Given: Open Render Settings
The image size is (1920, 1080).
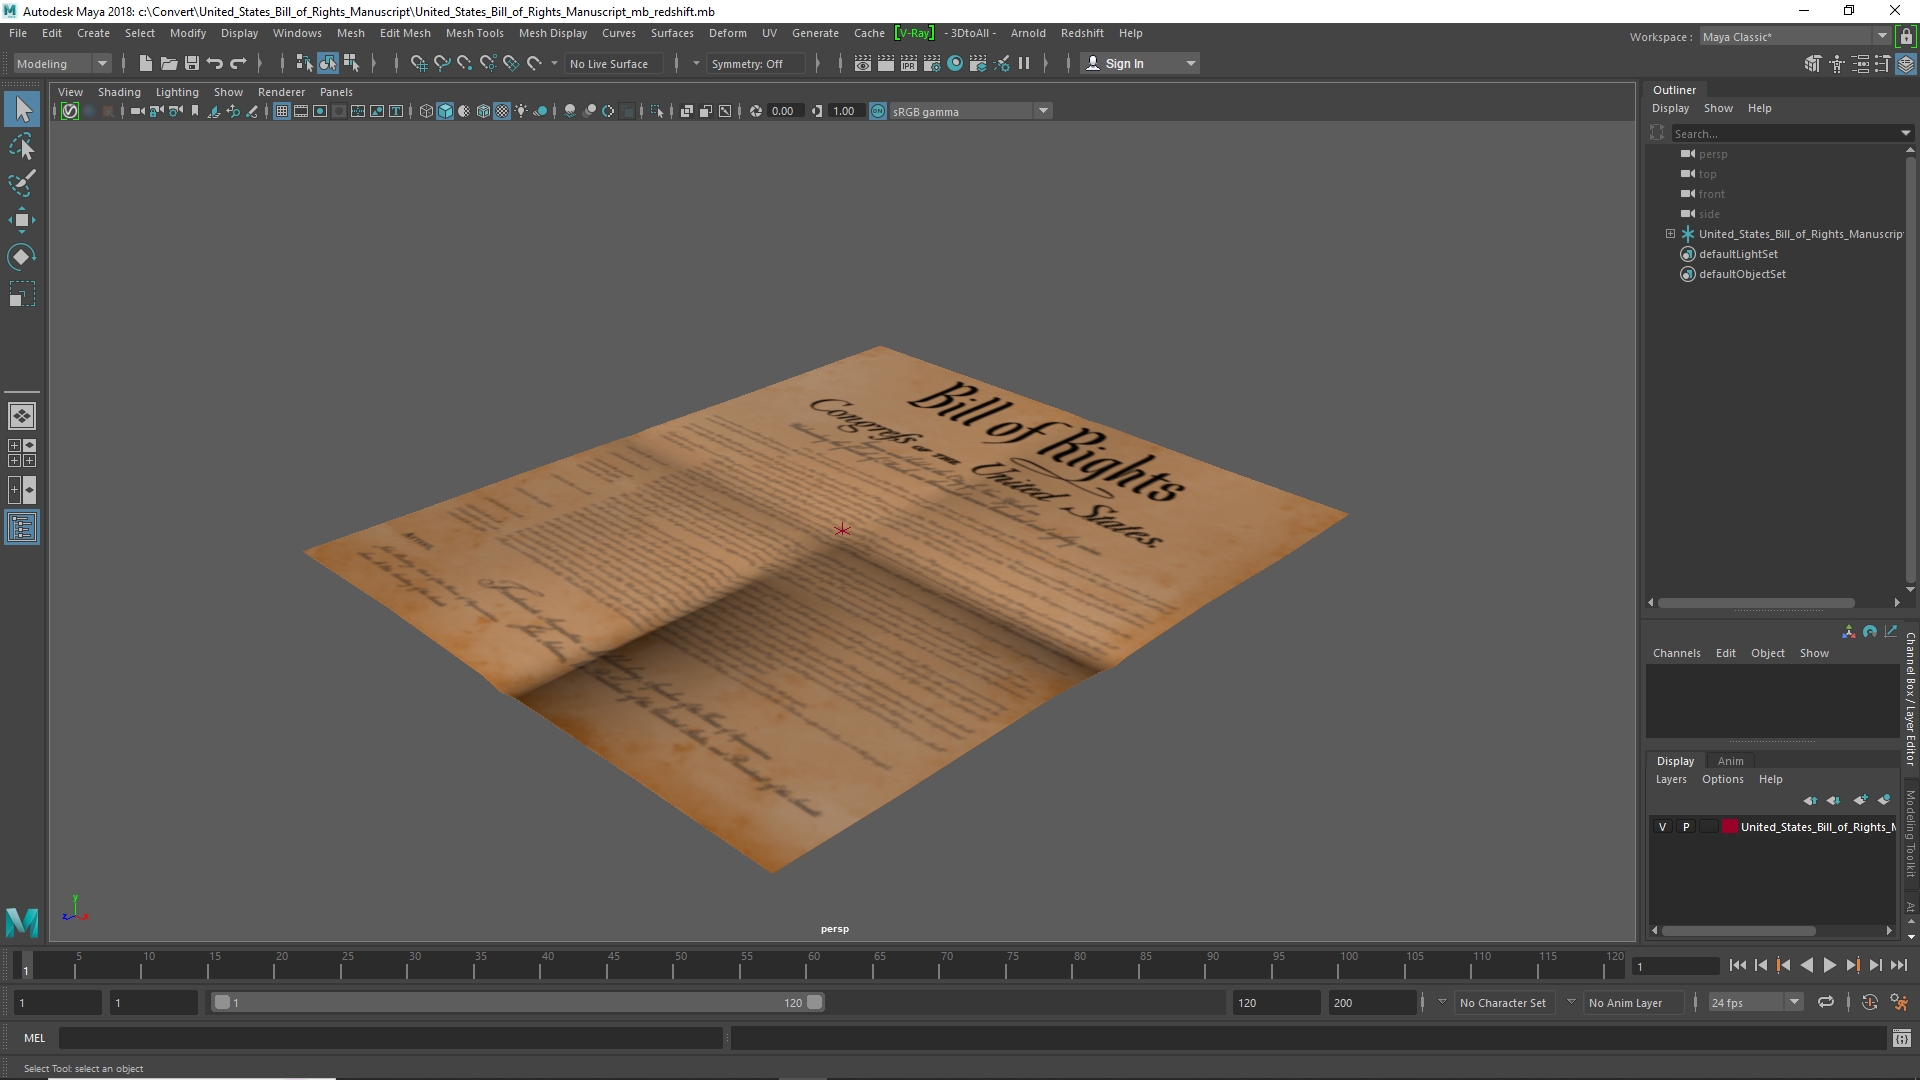Looking at the screenshot, I should pyautogui.click(x=932, y=63).
